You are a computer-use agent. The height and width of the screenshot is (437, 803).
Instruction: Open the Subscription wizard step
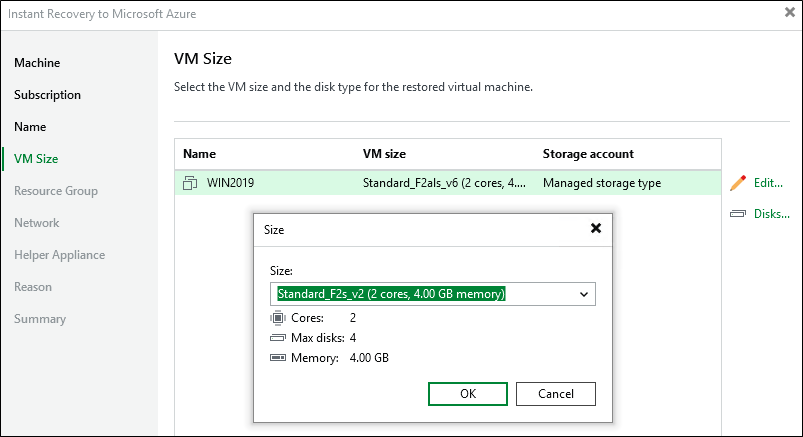coord(47,95)
